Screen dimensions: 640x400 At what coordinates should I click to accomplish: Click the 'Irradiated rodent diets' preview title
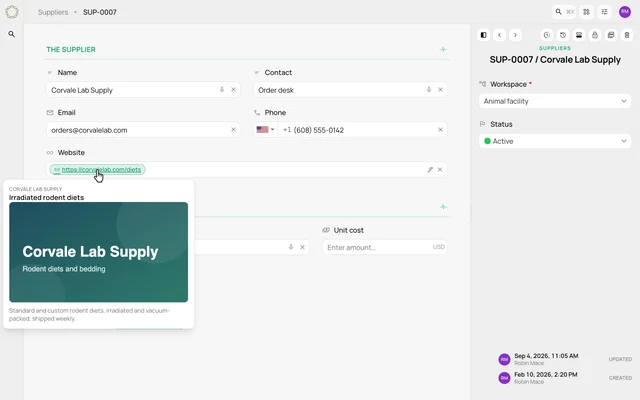pyautogui.click(x=47, y=198)
